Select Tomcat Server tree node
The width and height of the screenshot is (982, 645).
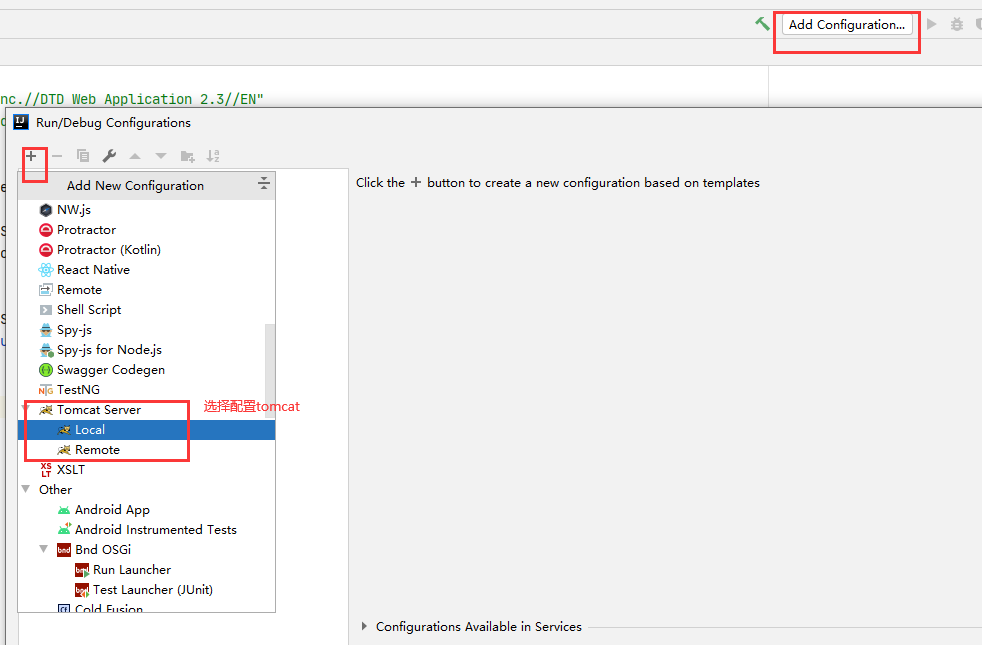[x=147, y=410]
